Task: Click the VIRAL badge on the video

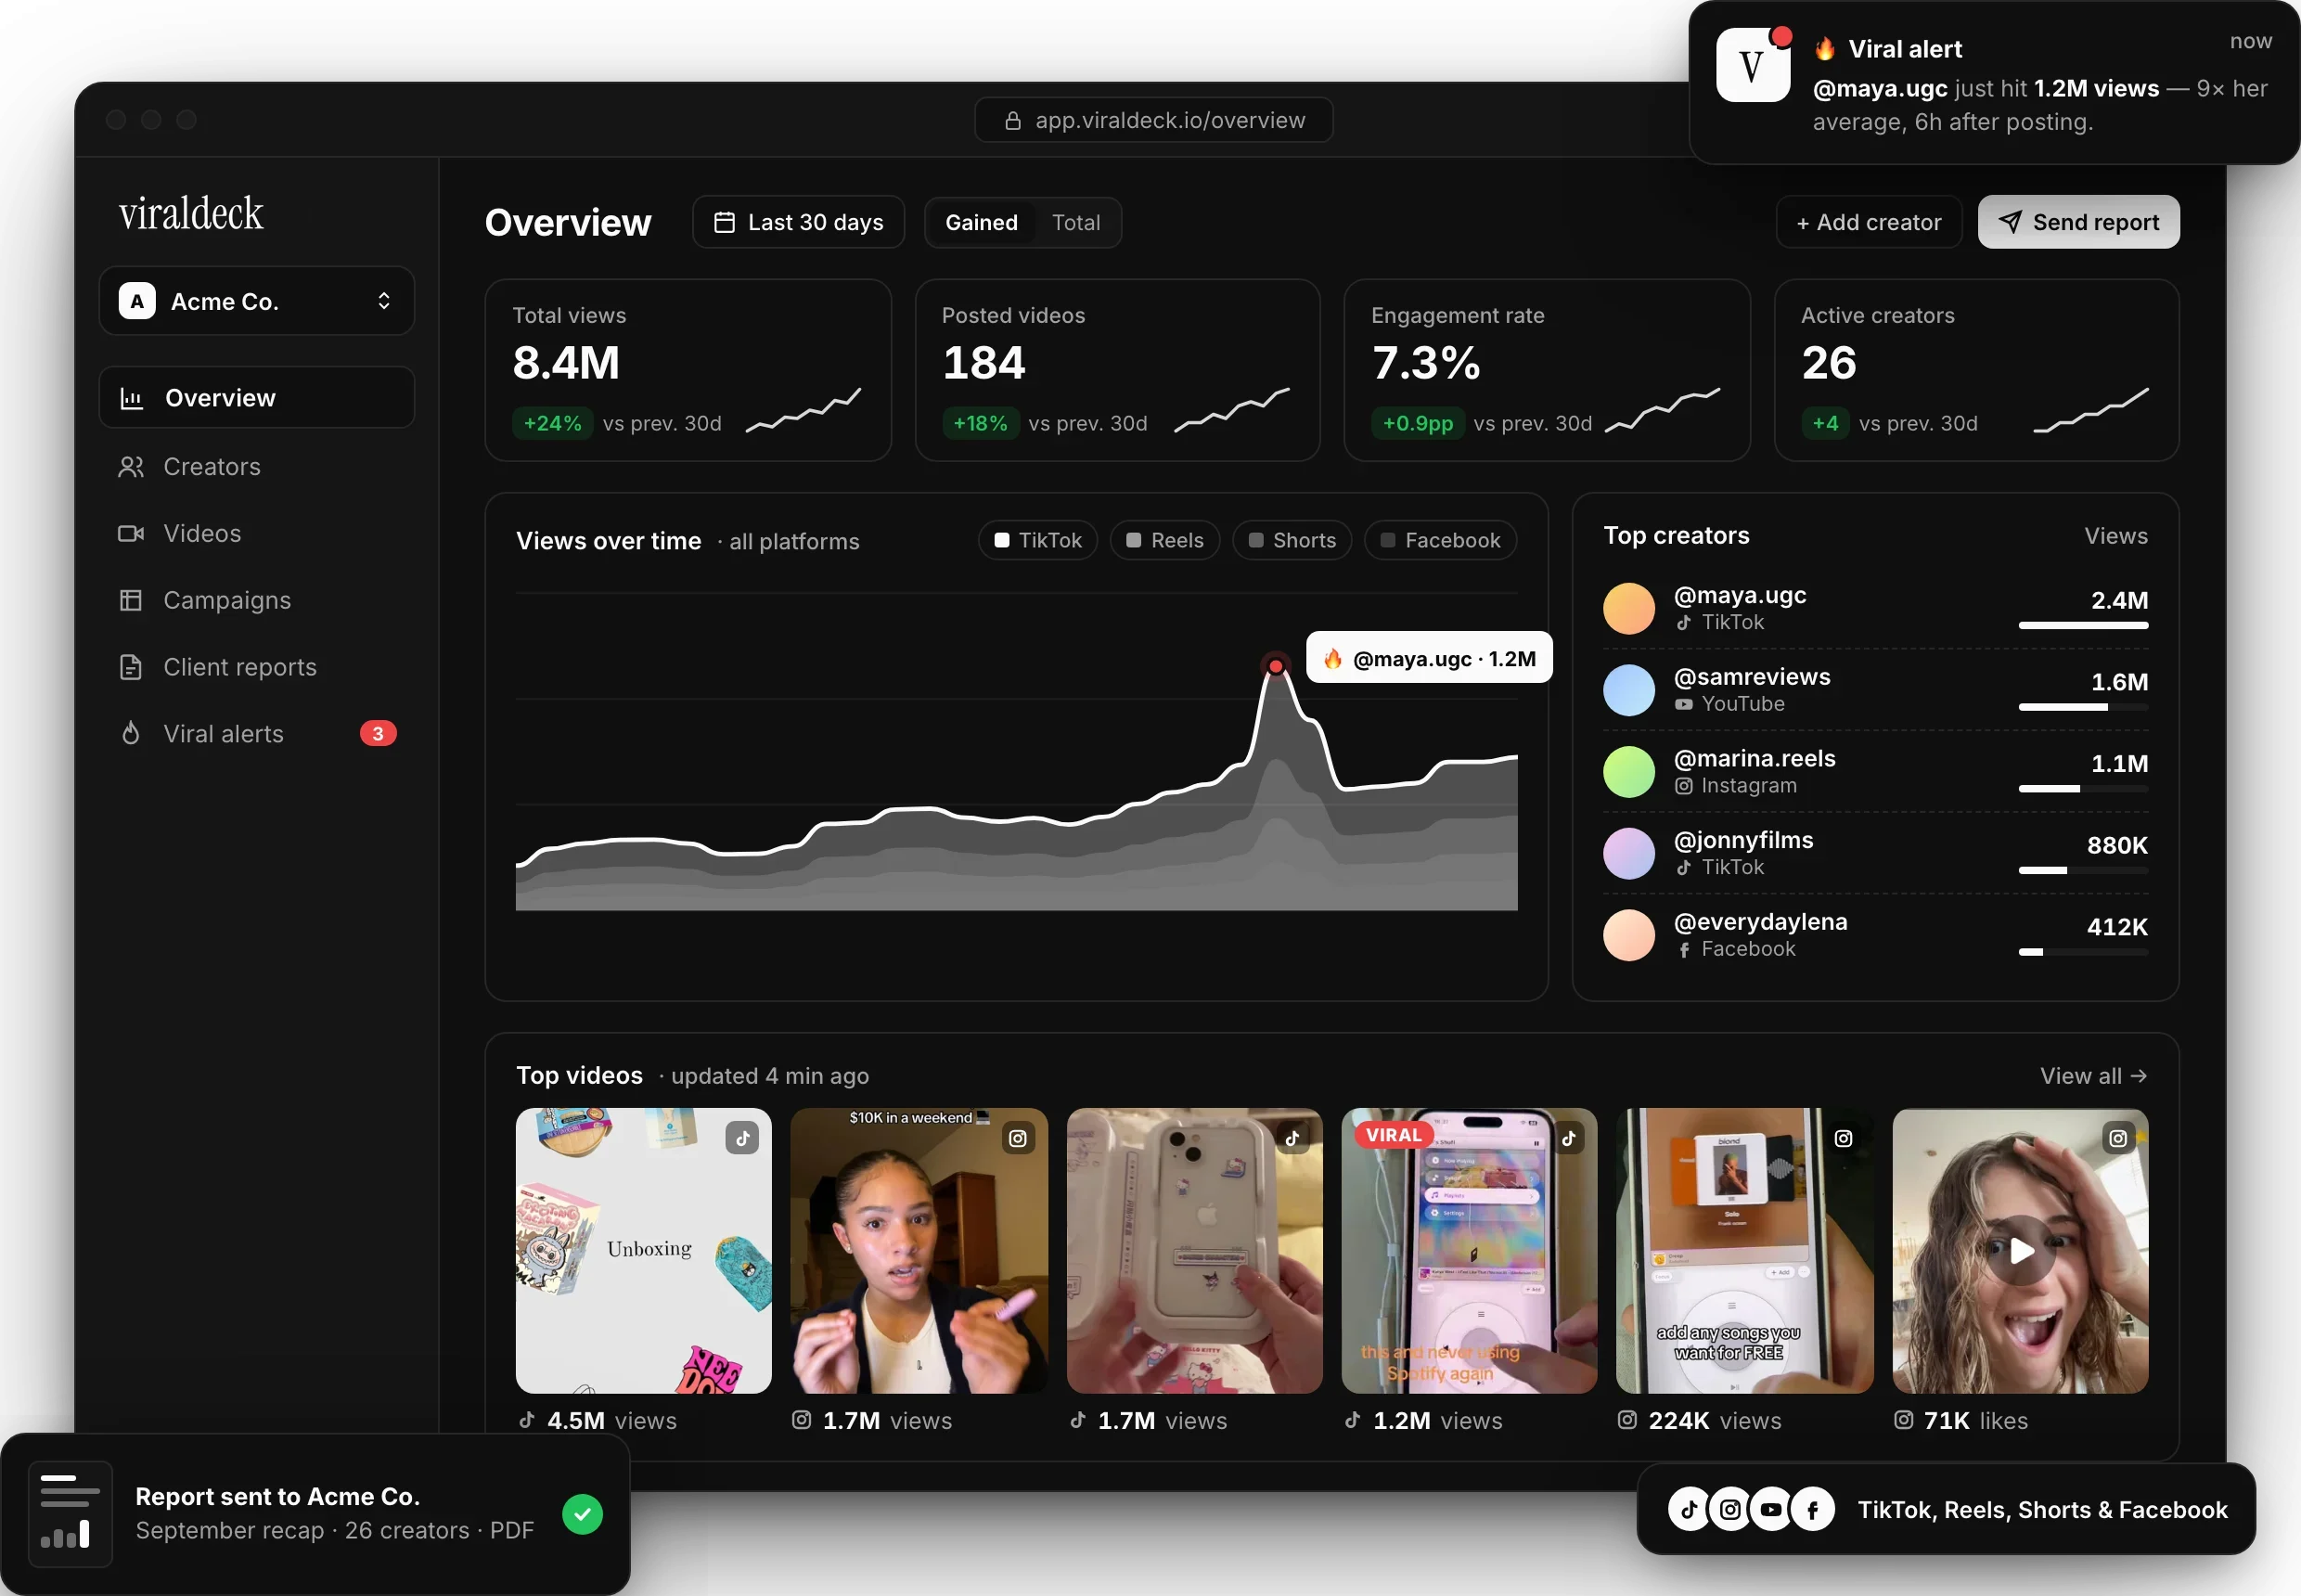Action: click(1393, 1135)
